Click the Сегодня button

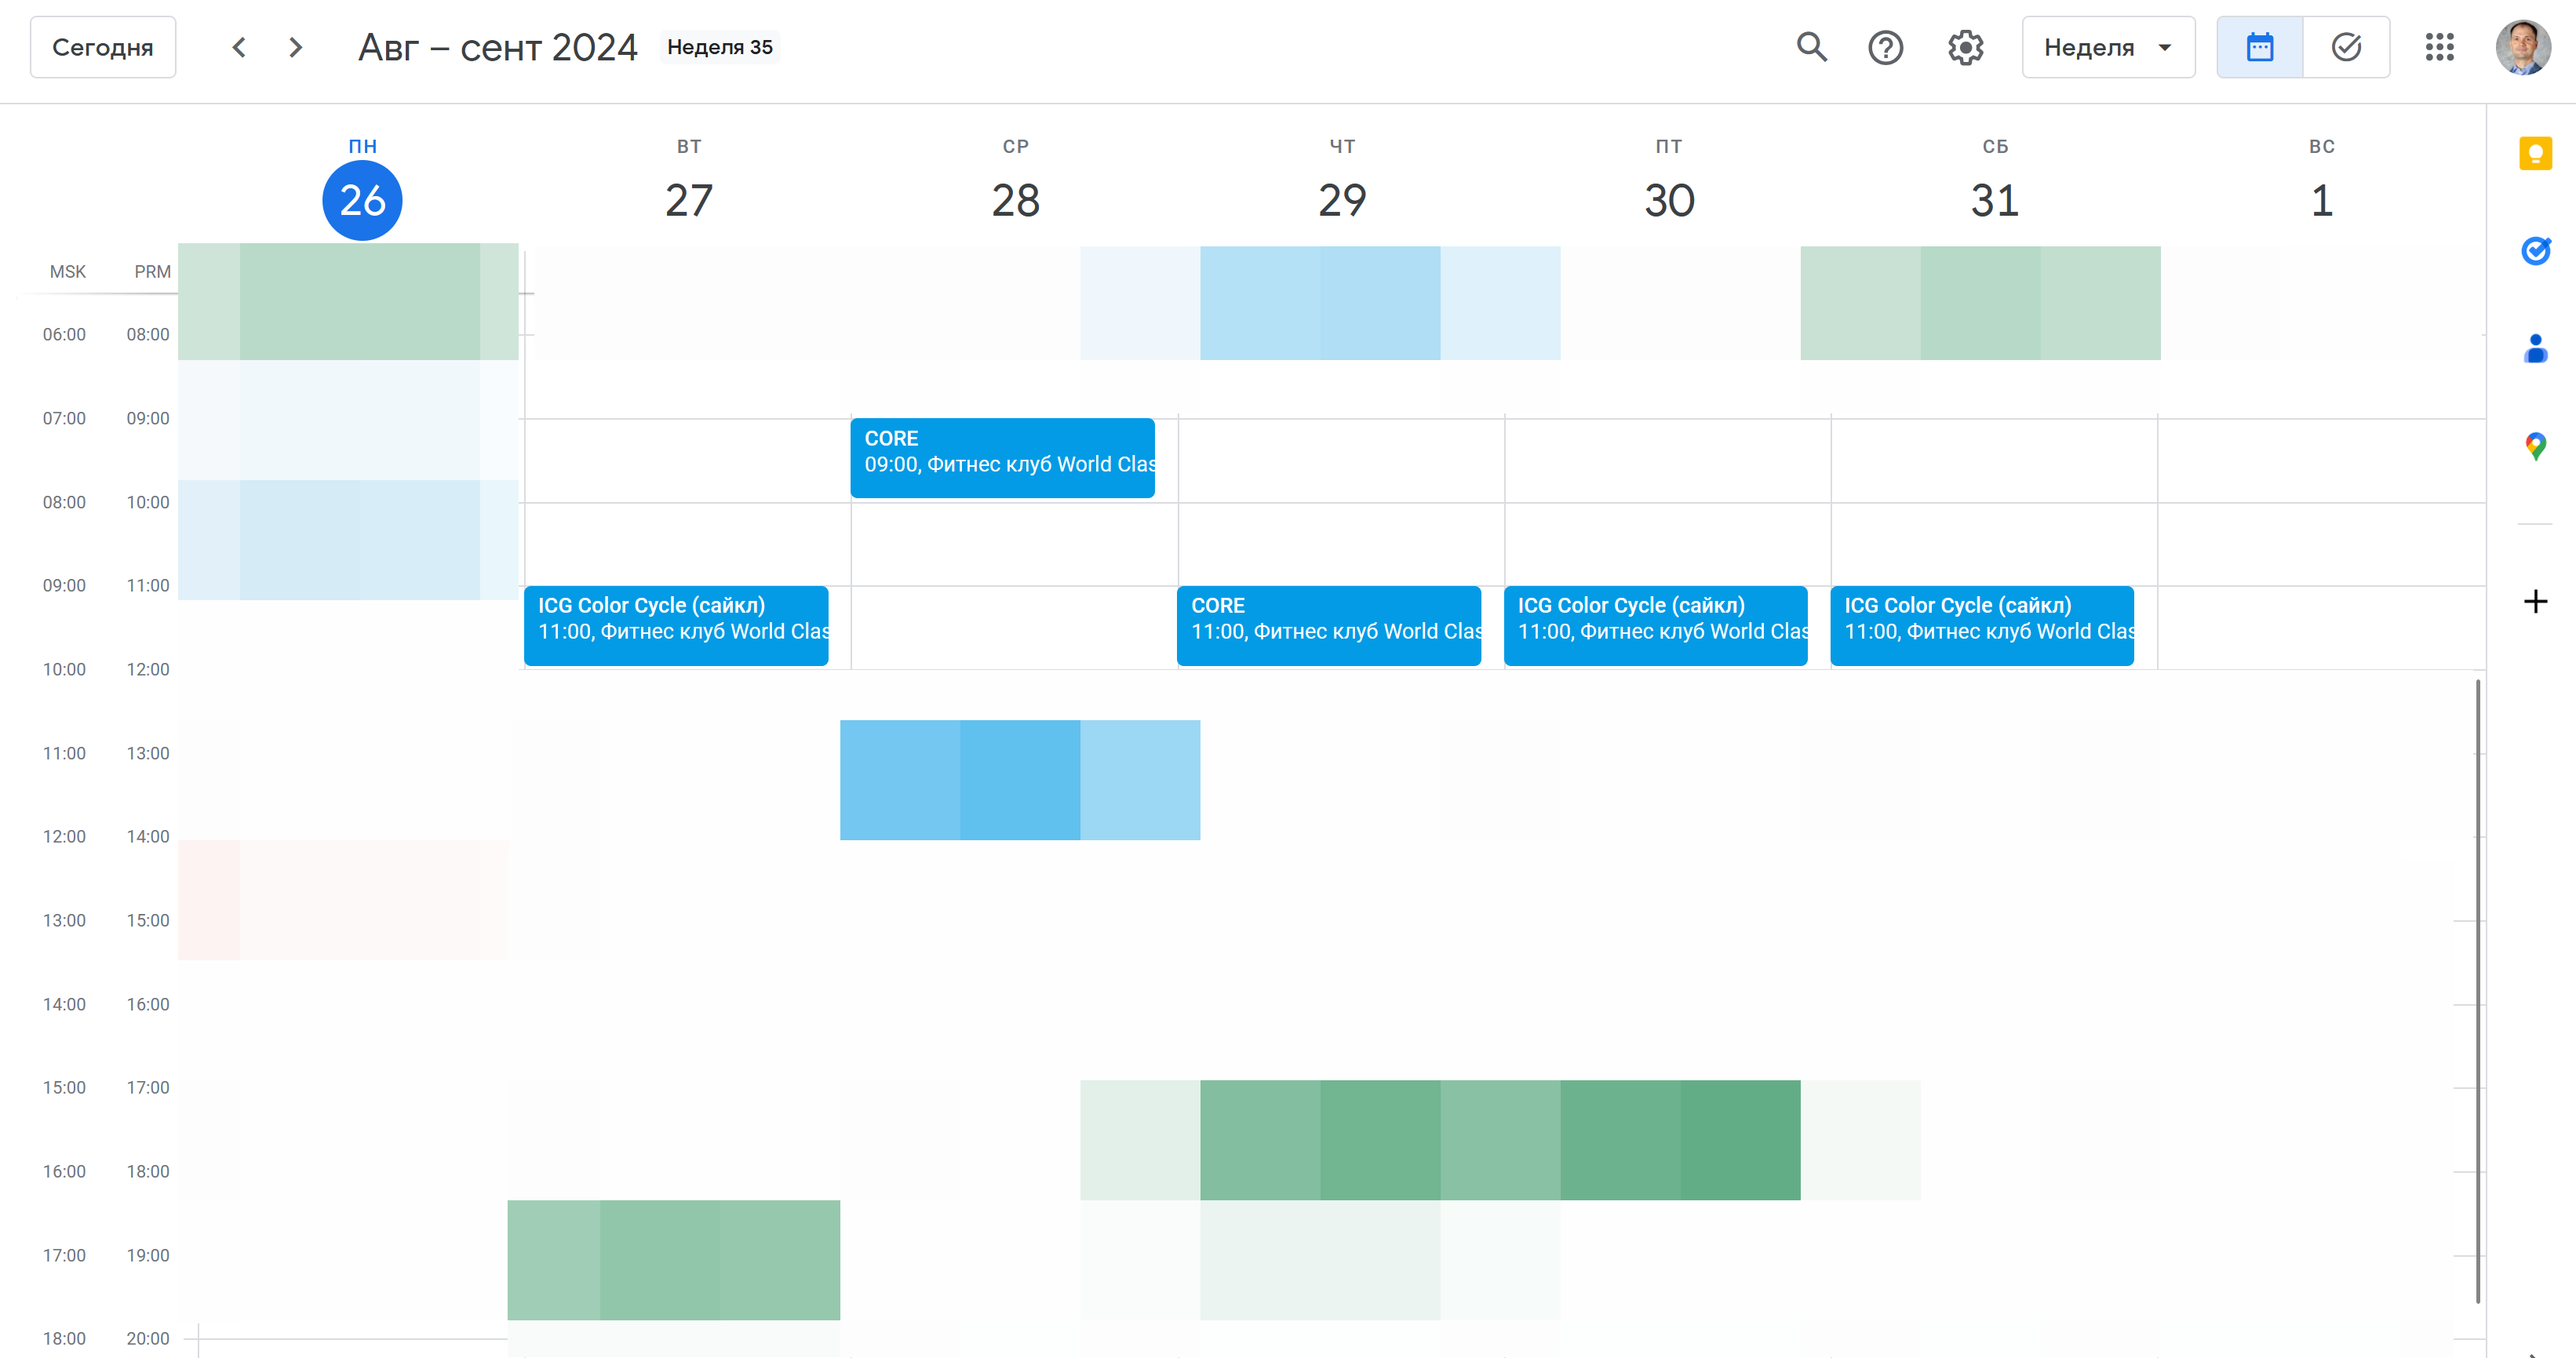coord(103,47)
